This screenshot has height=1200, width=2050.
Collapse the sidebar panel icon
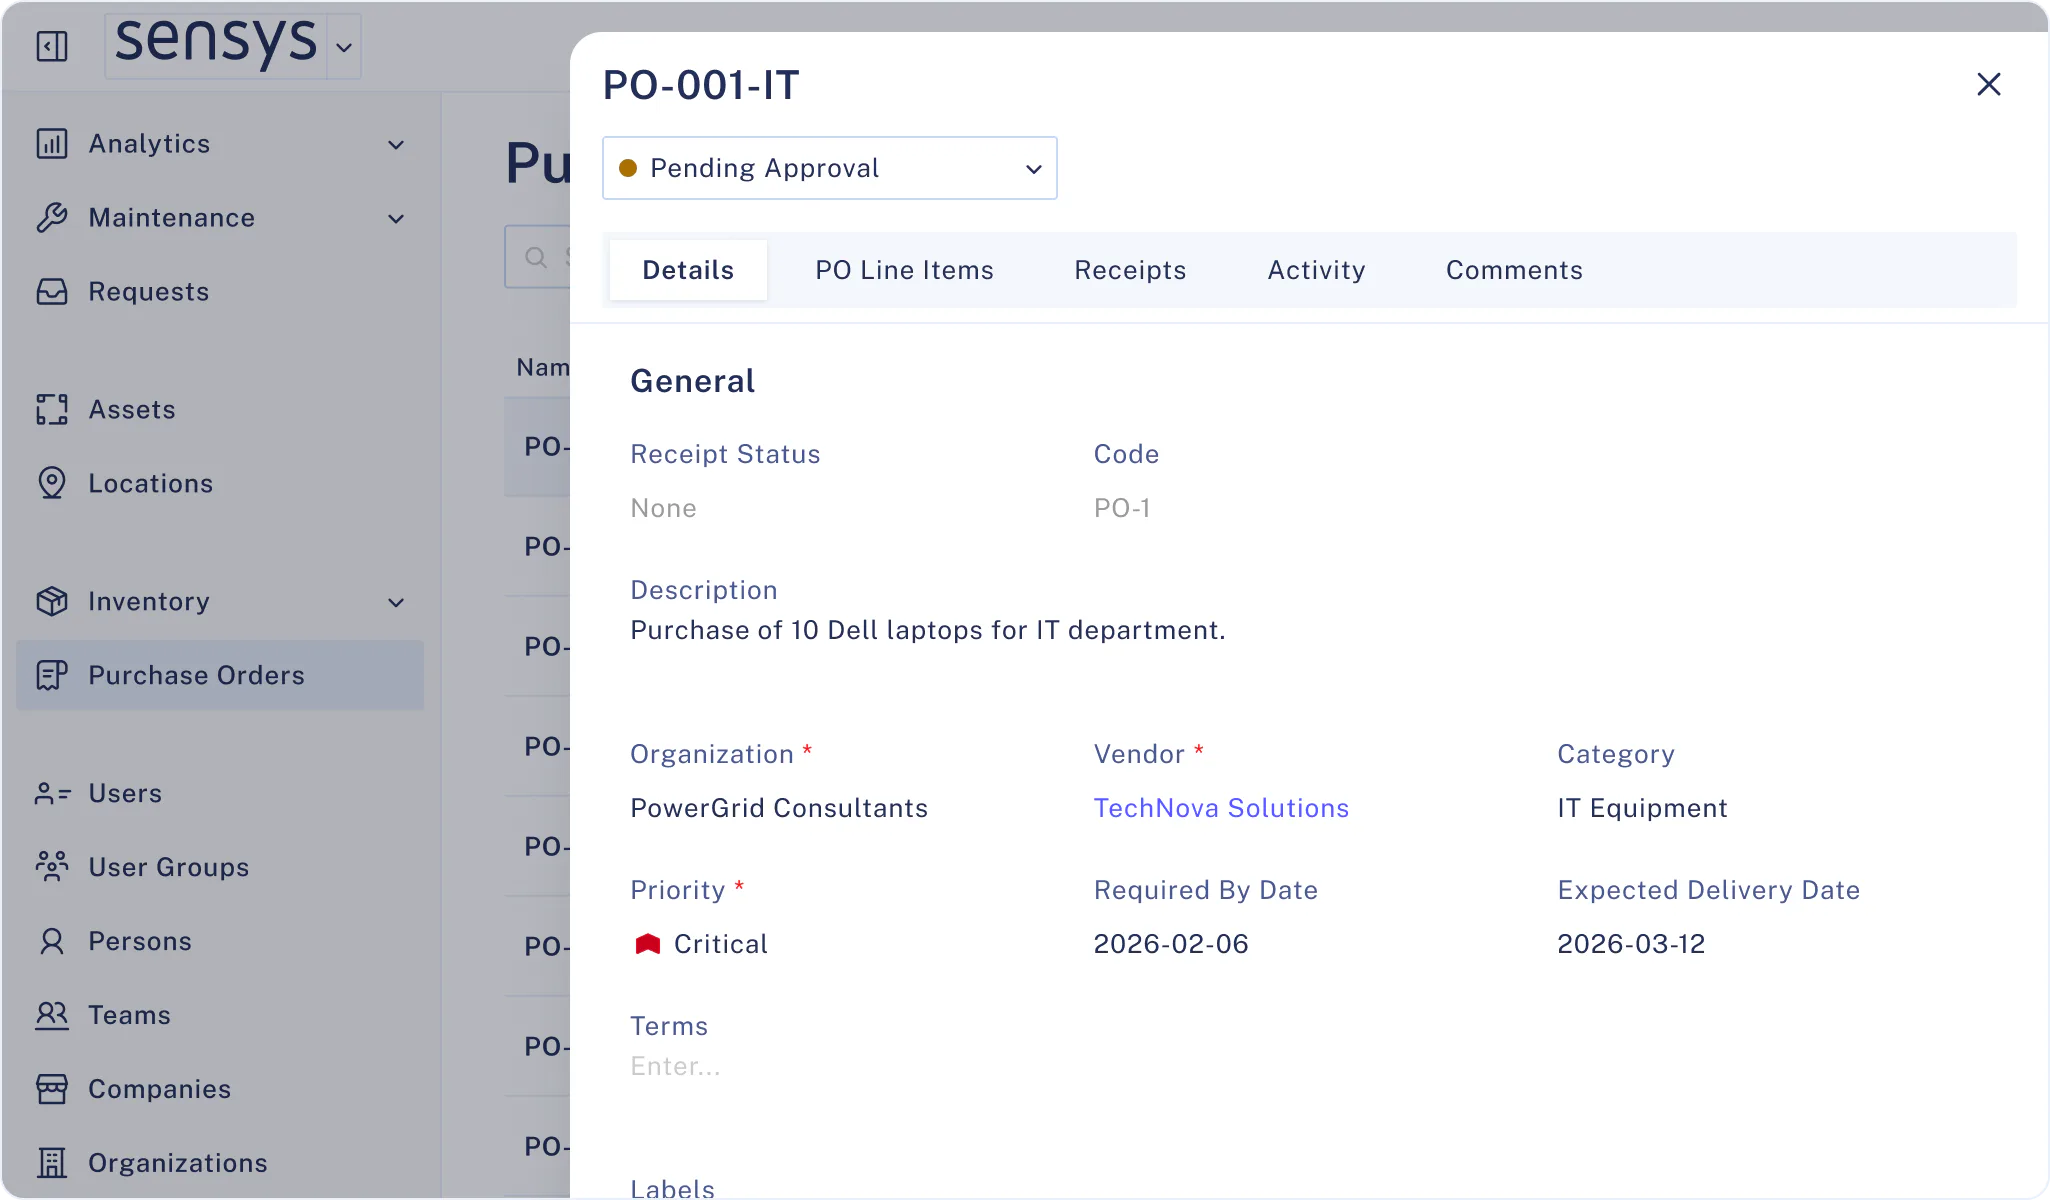coord(52,46)
